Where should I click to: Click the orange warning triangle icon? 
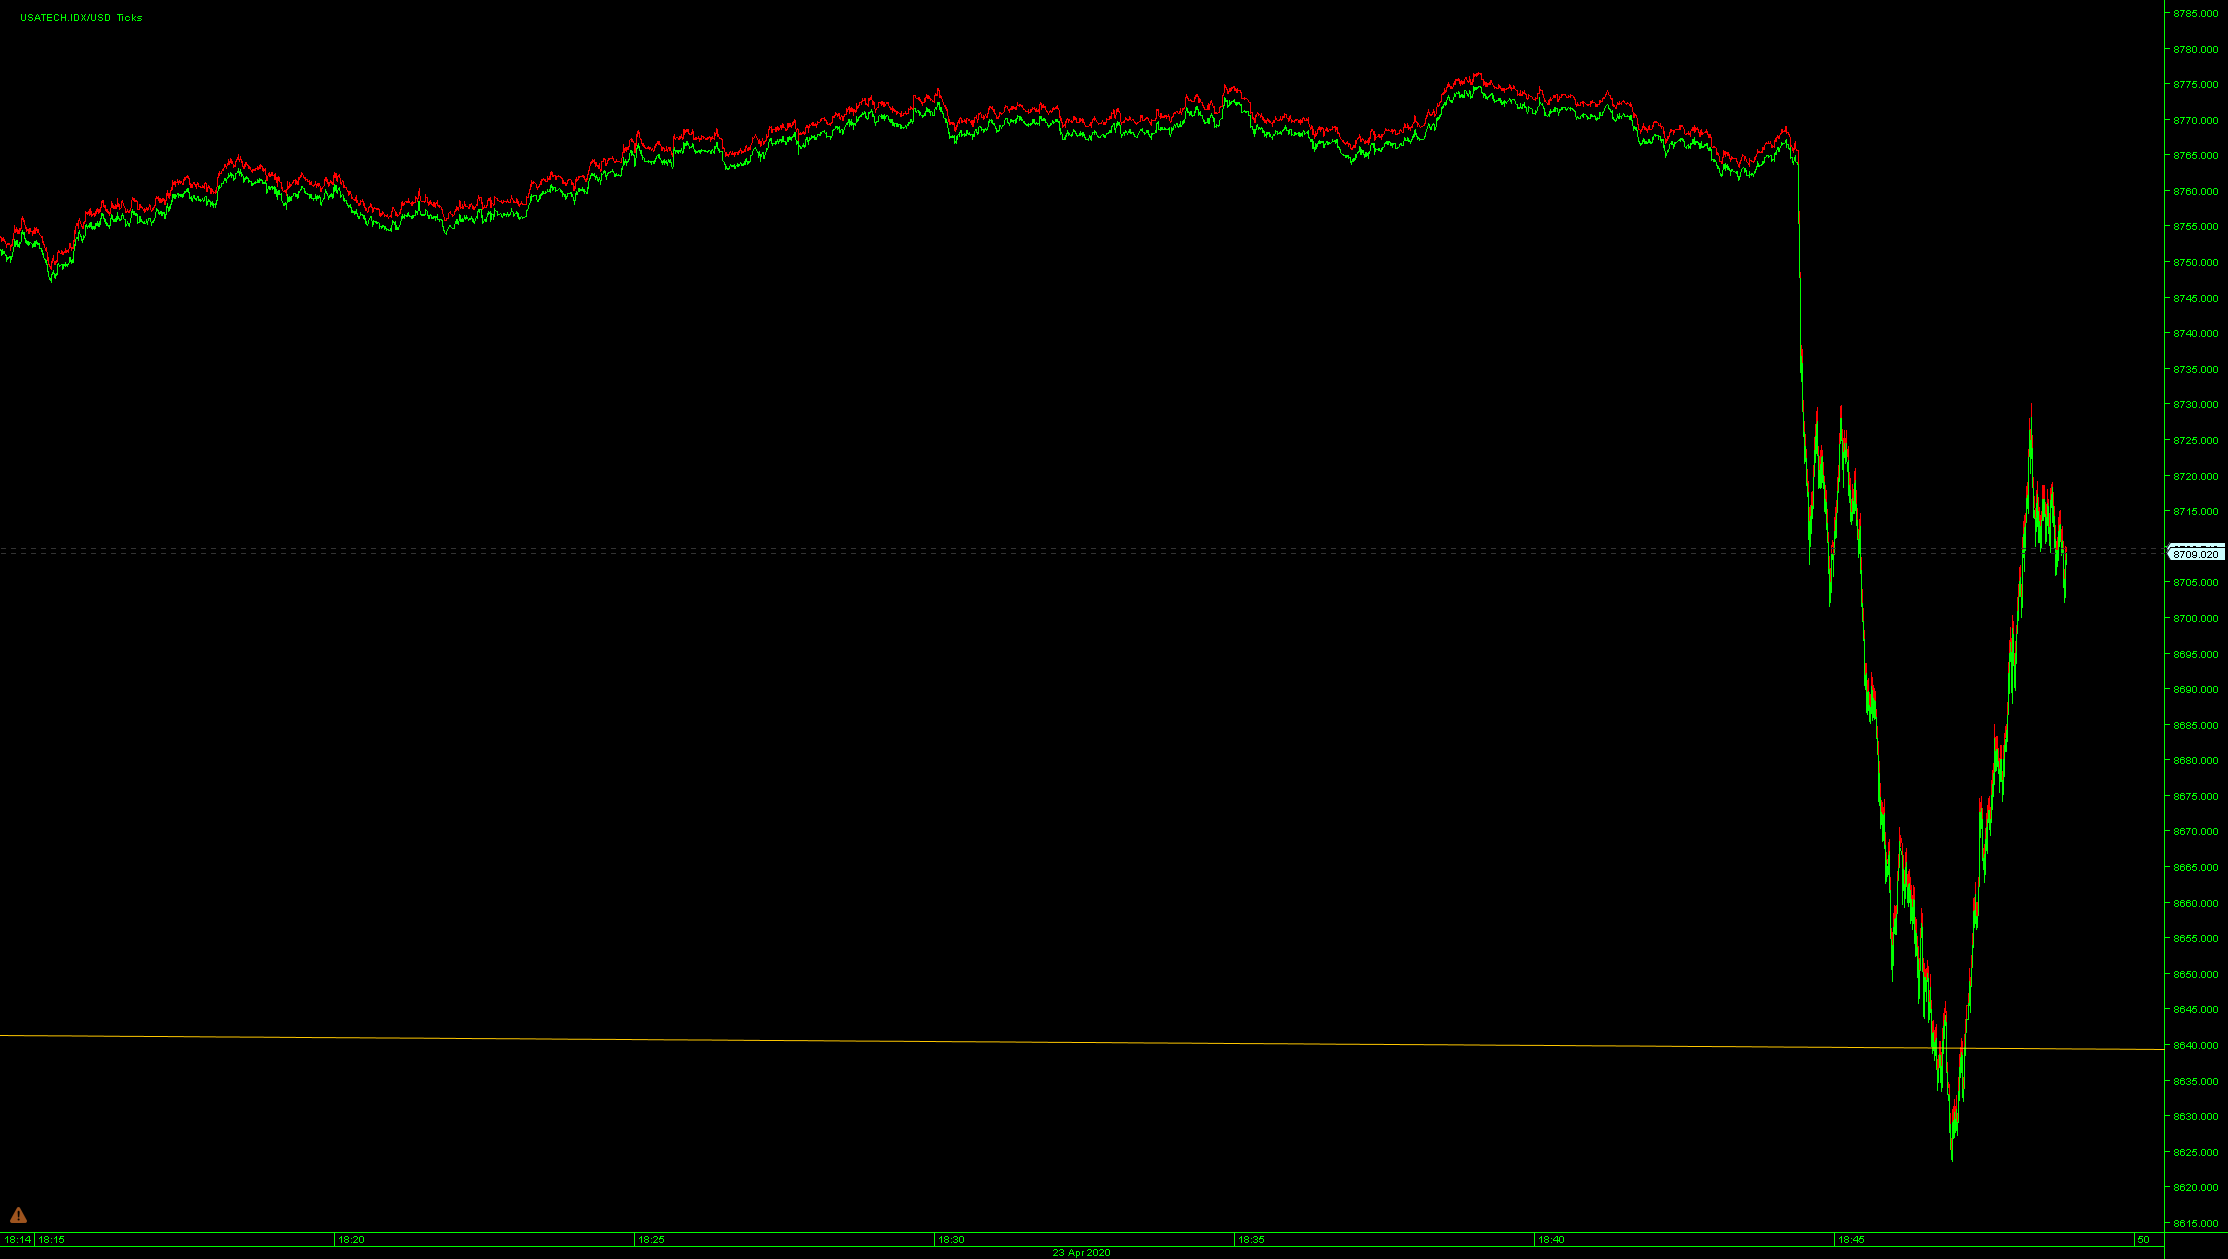point(18,1215)
